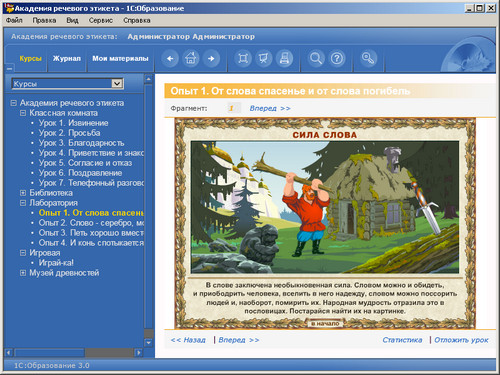The width and height of the screenshot is (500, 375).
Task: Click the back arrow toolbar icon
Action: pos(170,59)
